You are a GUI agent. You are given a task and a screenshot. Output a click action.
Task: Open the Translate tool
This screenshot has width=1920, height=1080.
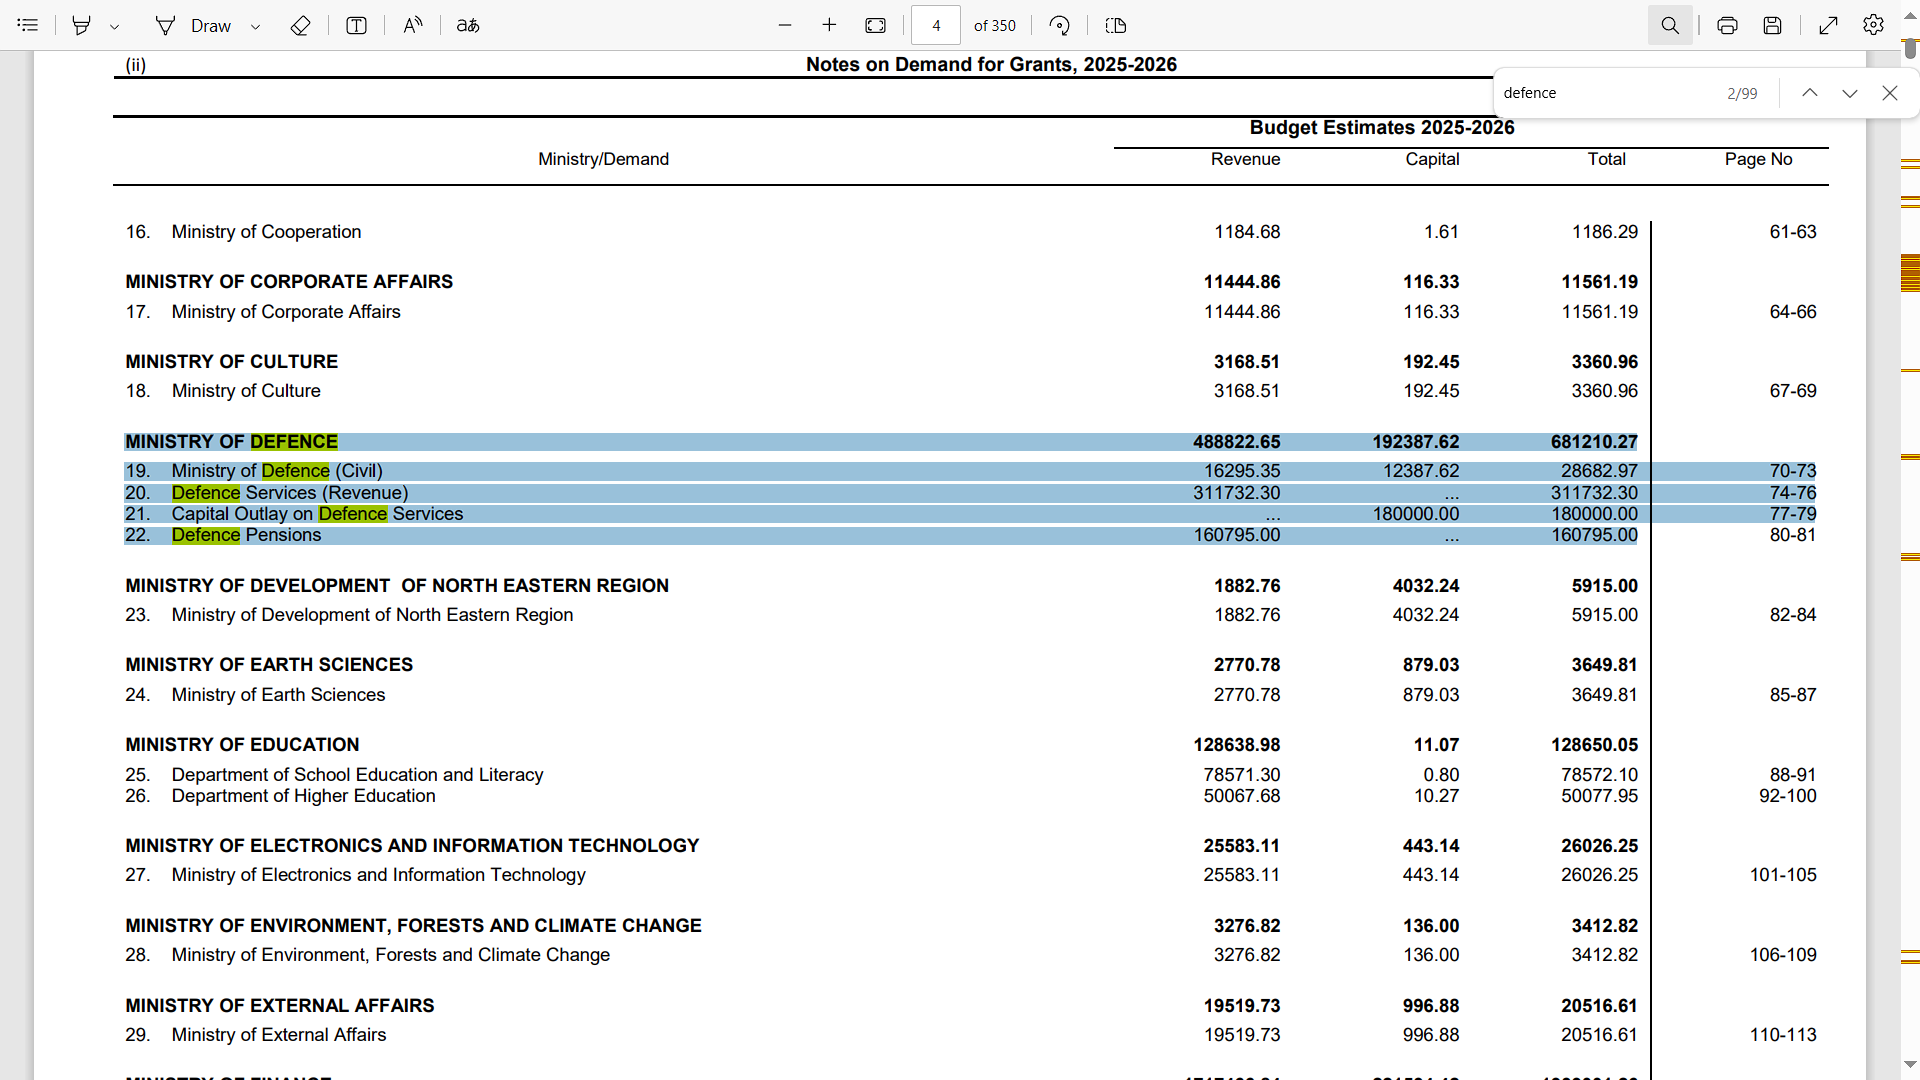468,25
